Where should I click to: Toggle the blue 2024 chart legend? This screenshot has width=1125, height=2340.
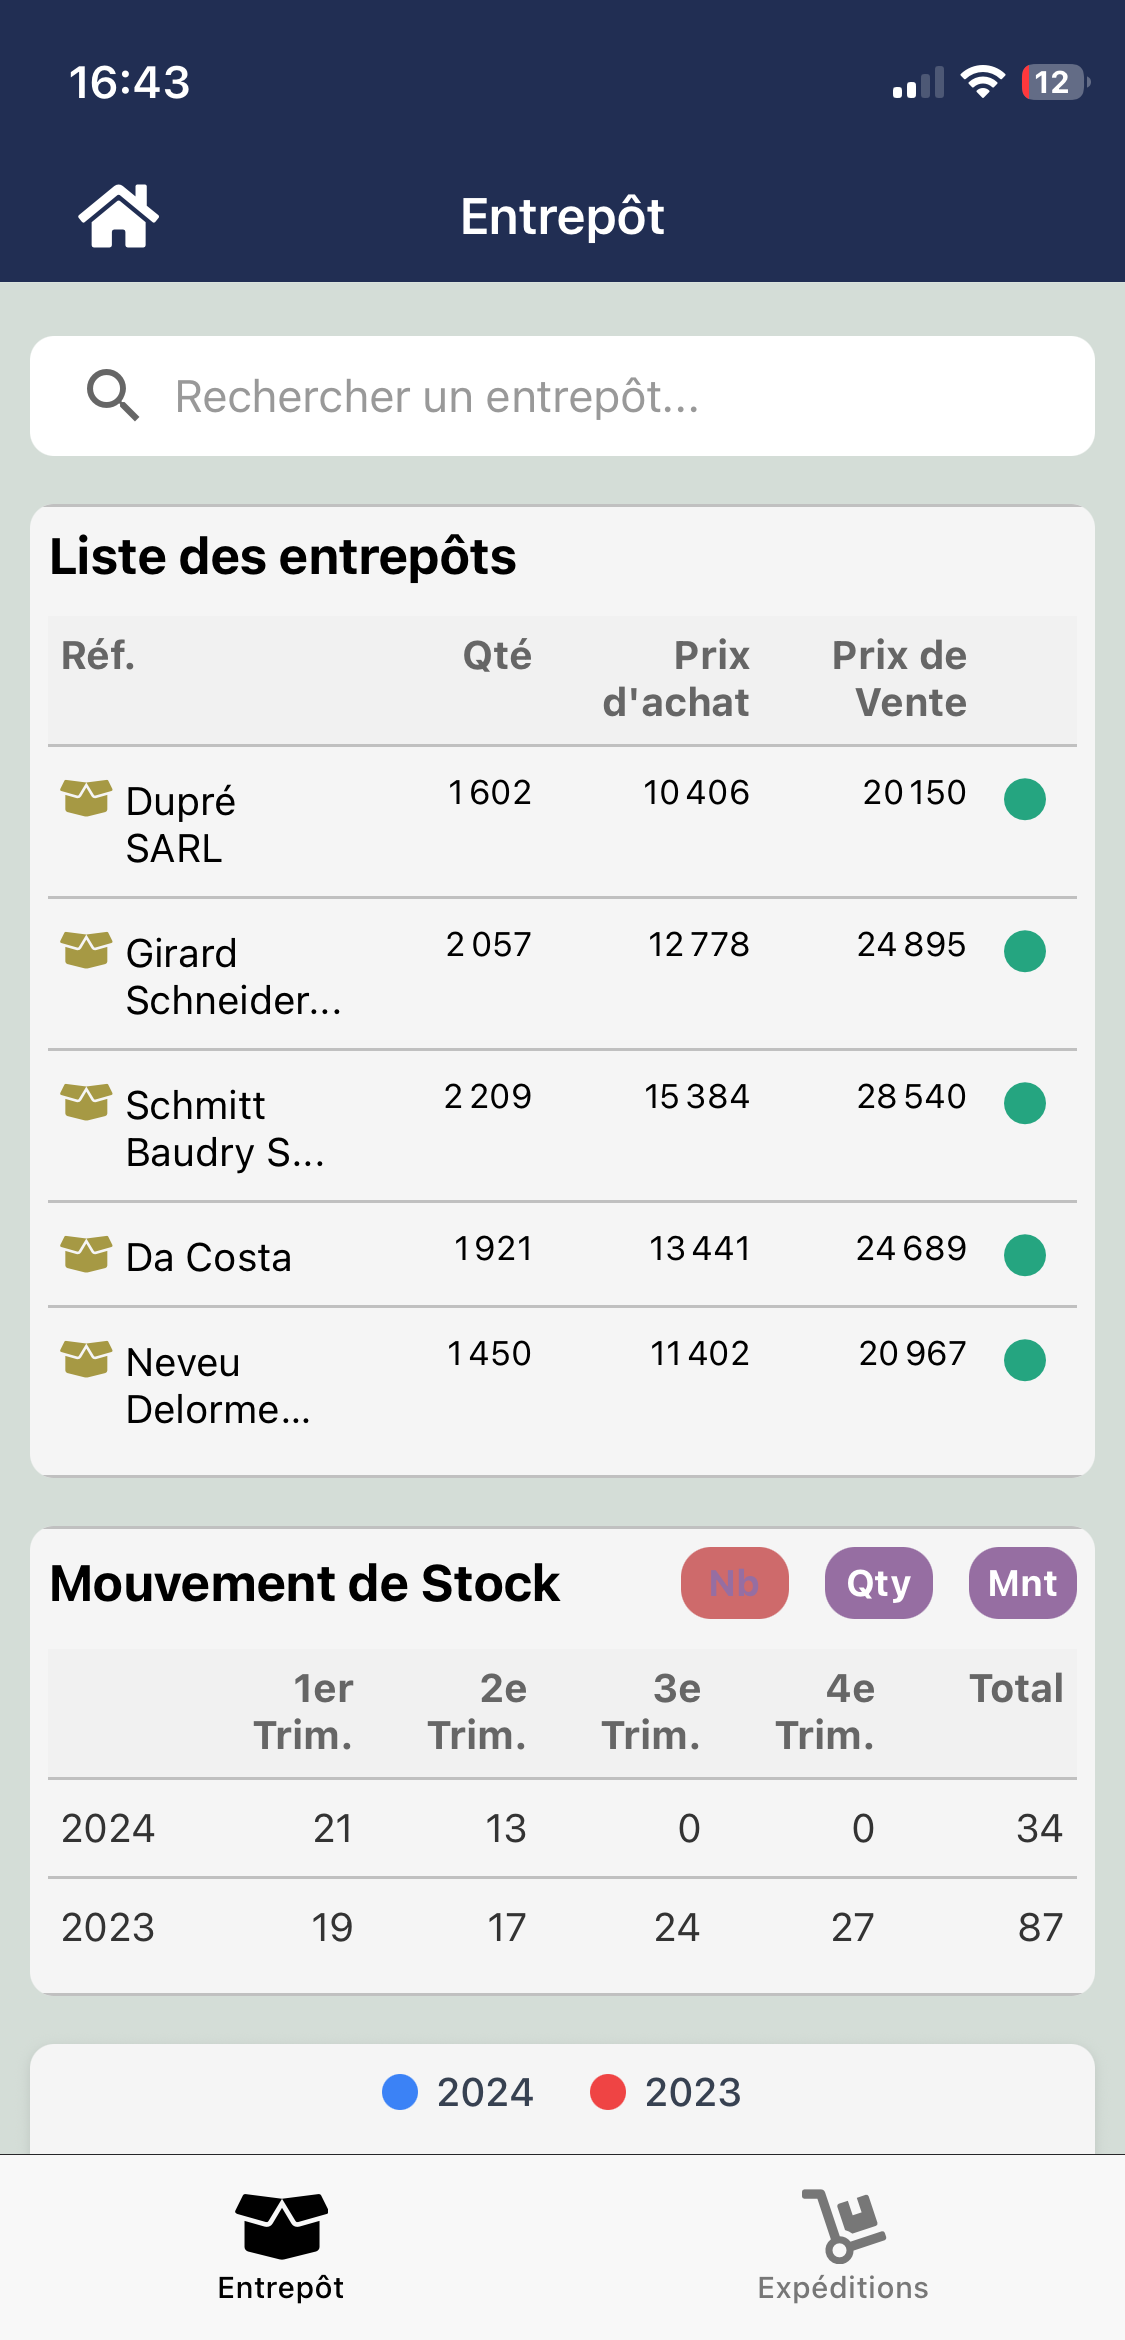(x=459, y=2092)
